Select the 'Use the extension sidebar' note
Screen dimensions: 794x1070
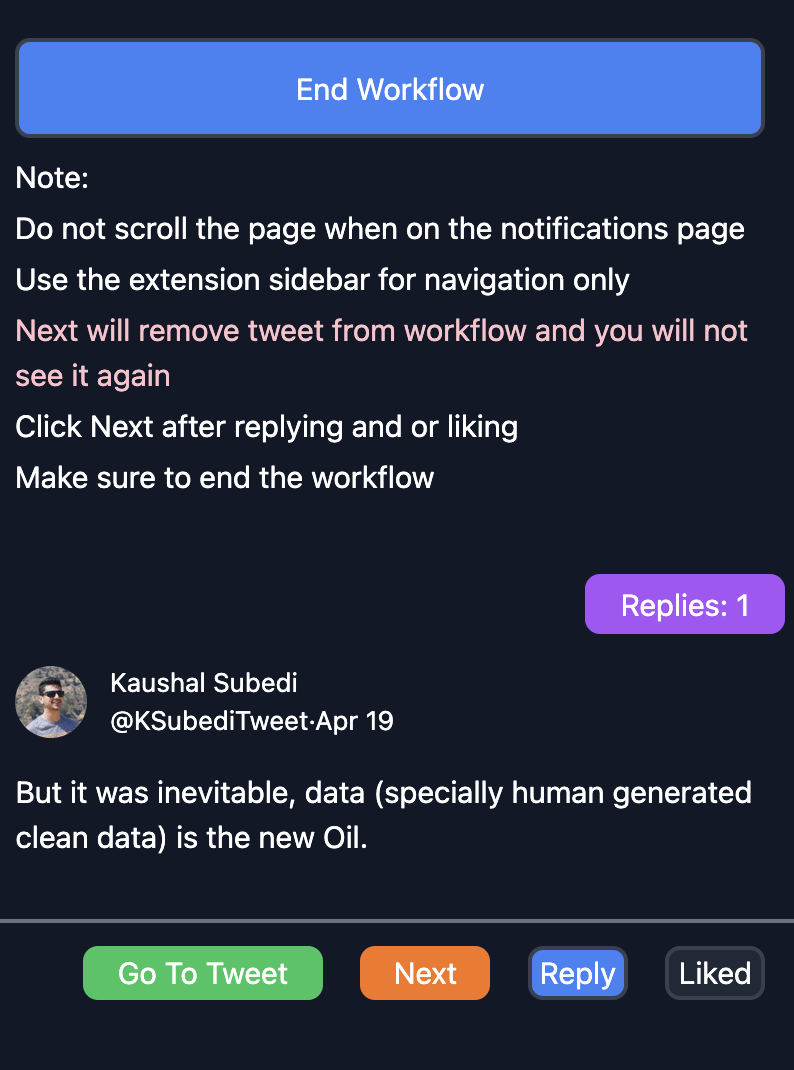click(322, 280)
